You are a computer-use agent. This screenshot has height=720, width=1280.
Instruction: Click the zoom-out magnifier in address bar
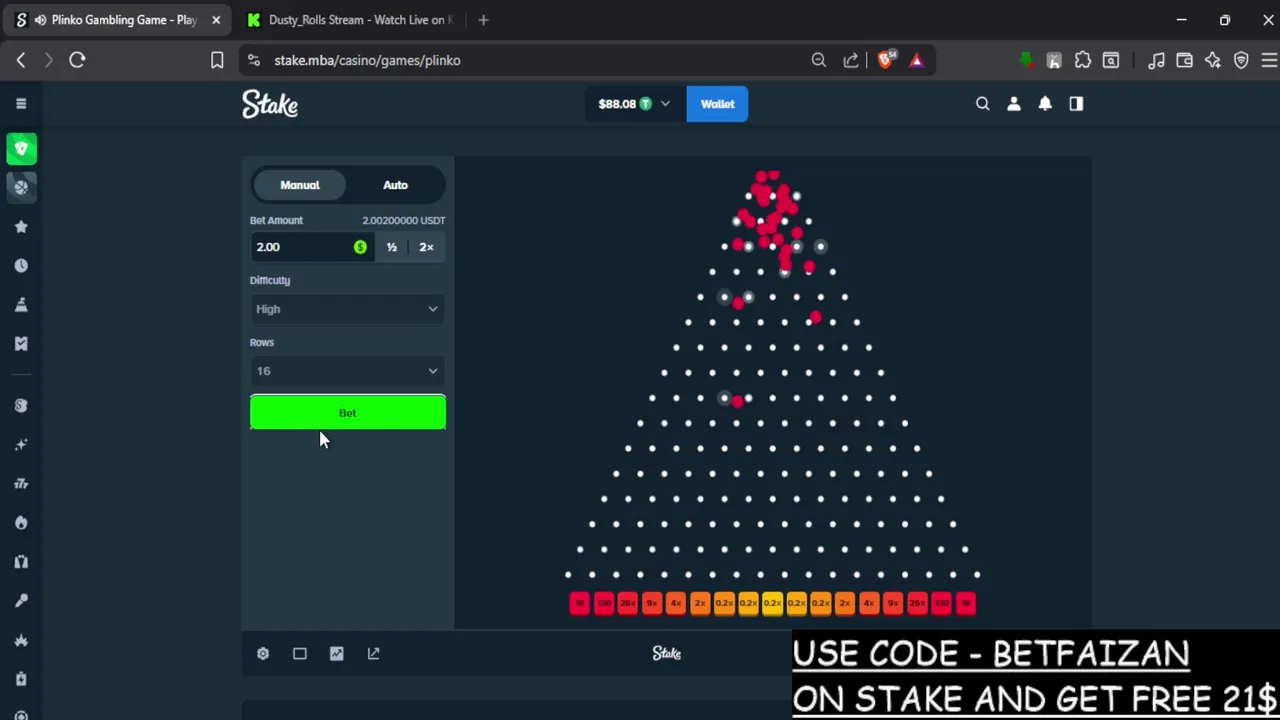click(819, 60)
